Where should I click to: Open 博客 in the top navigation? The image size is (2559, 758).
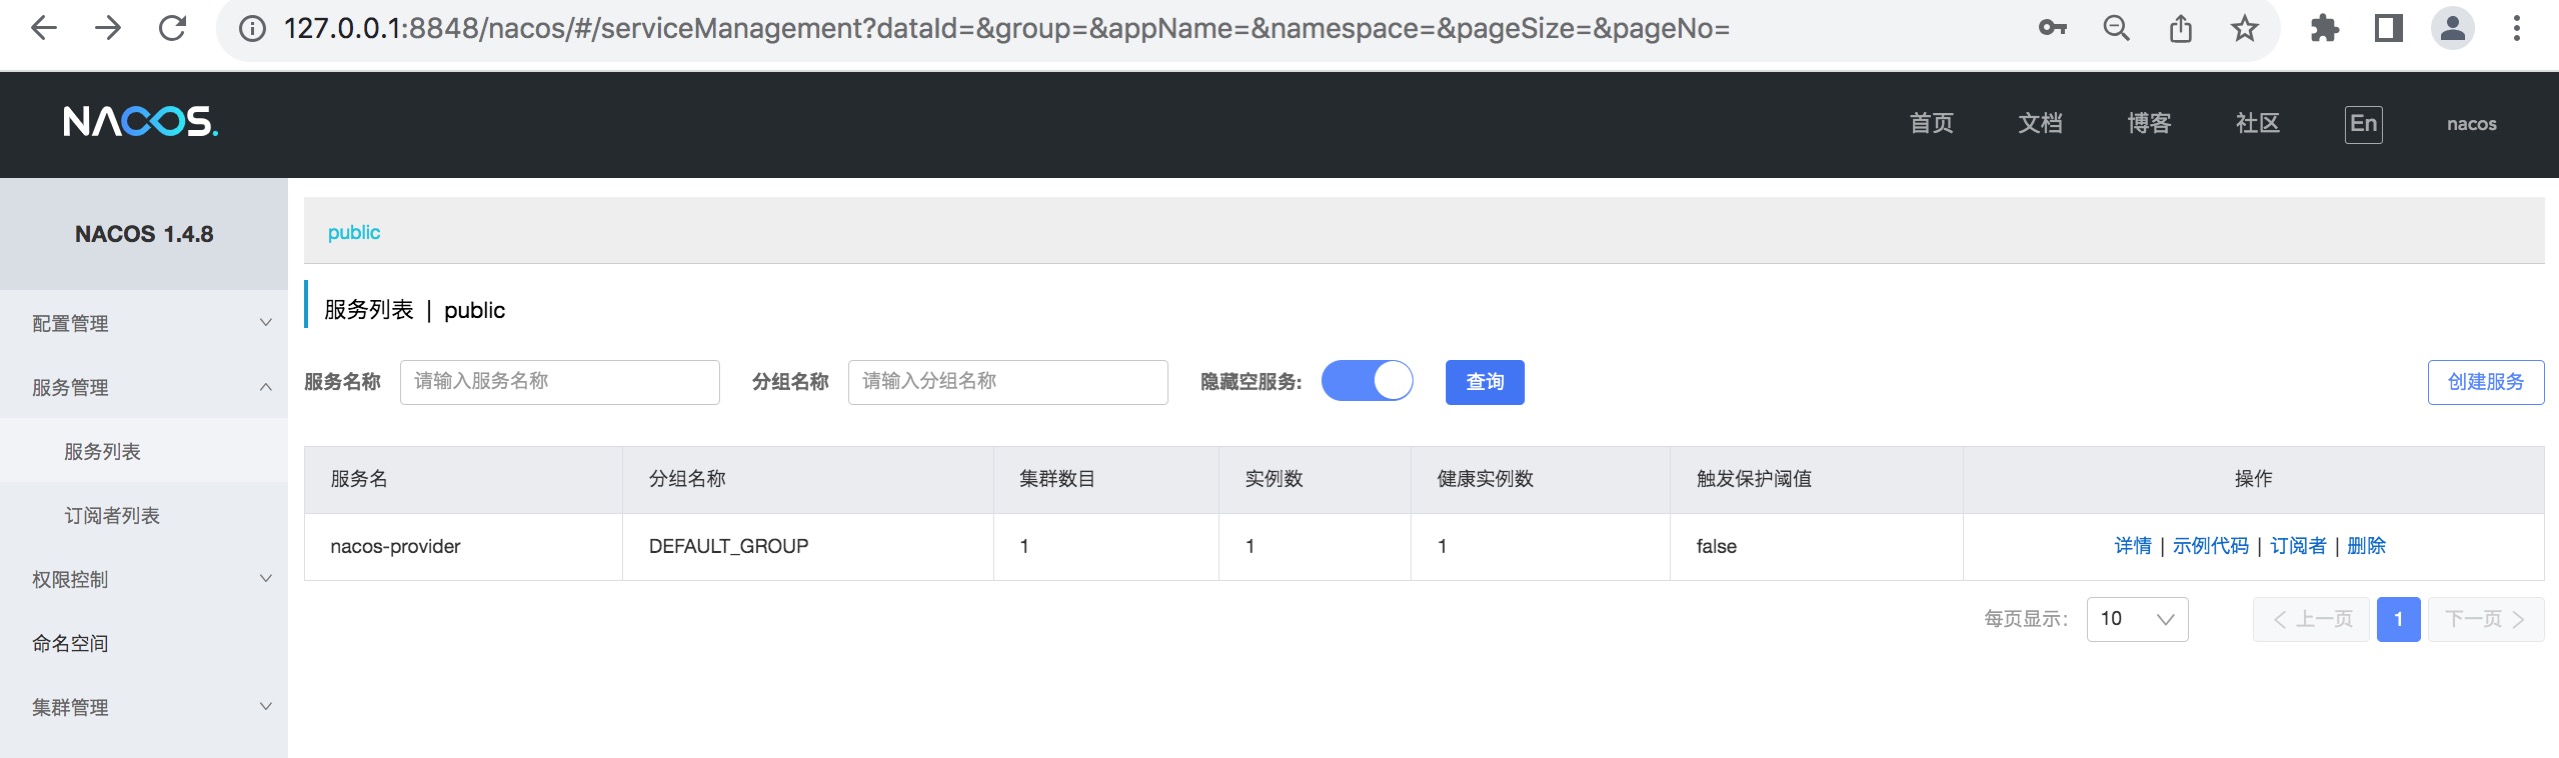click(x=2149, y=123)
